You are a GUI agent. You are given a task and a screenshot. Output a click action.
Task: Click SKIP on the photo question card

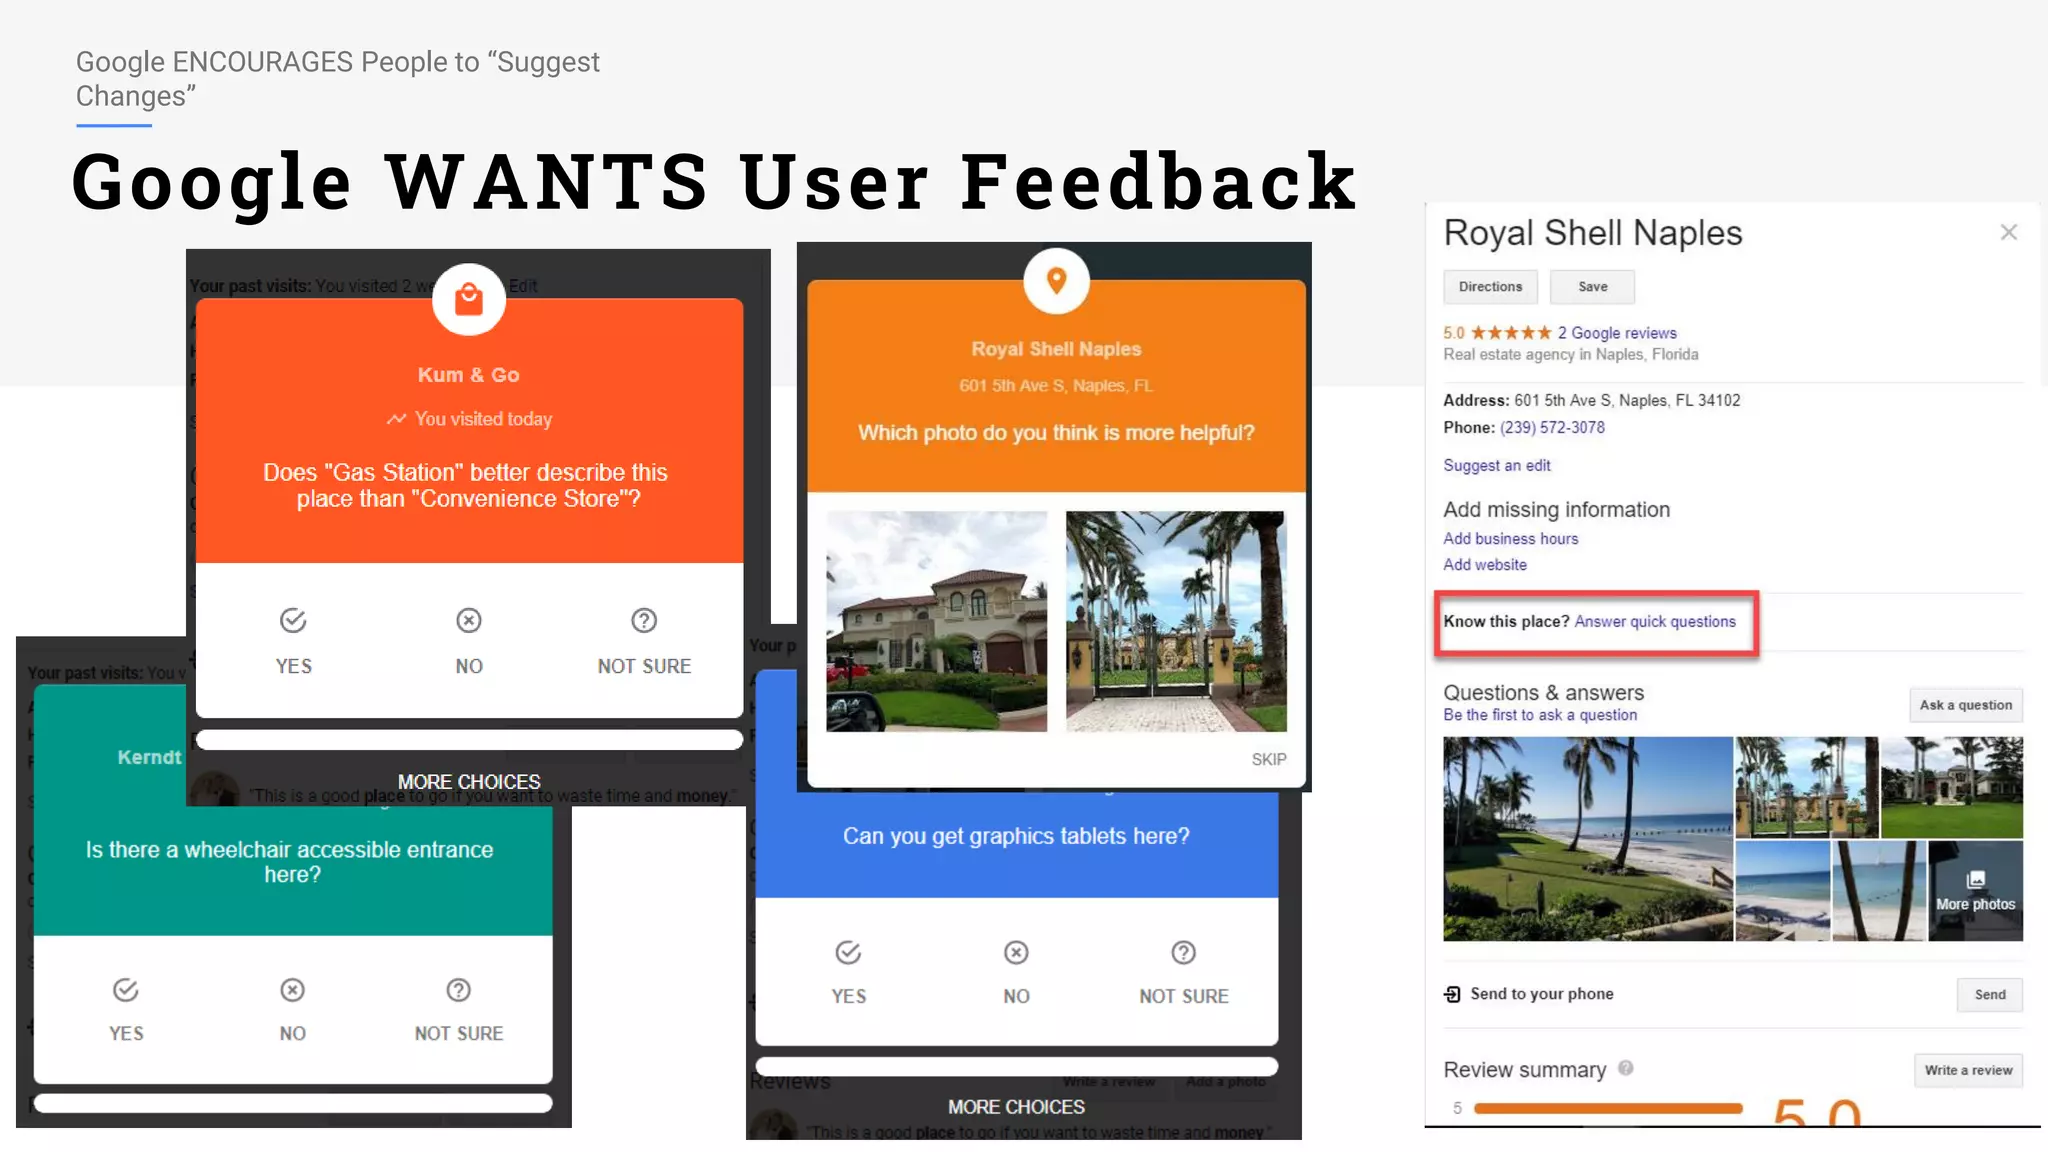(x=1269, y=760)
